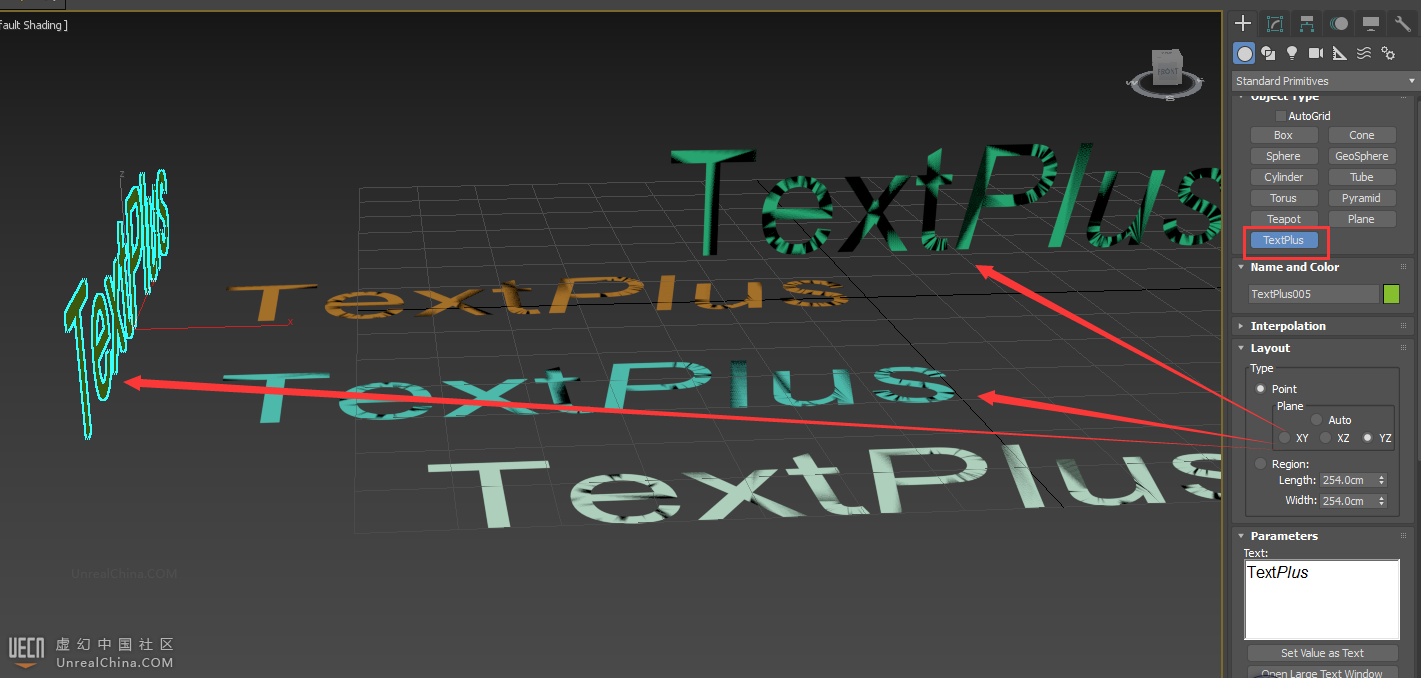Click inside the Text entry box
The width and height of the screenshot is (1421, 678).
[1321, 600]
